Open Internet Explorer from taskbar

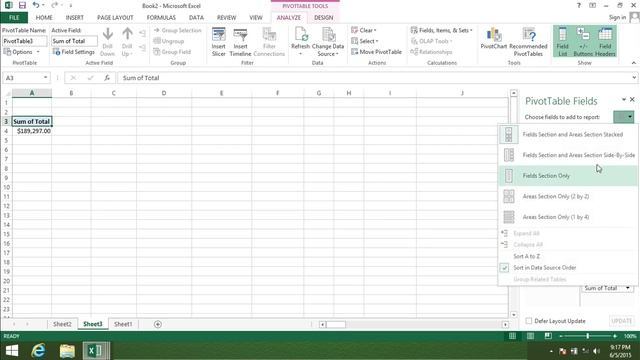tap(38, 350)
